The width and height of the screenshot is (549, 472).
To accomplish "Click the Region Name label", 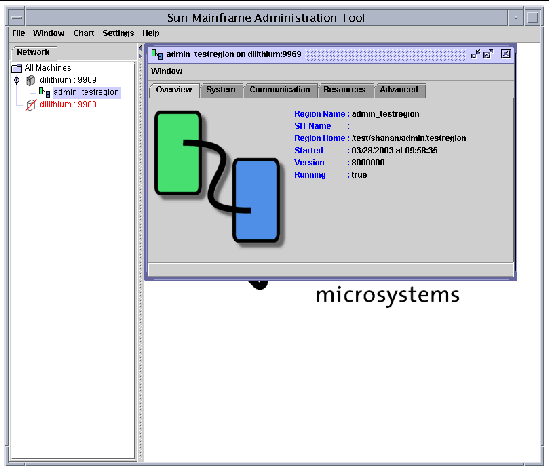I will coord(320,114).
